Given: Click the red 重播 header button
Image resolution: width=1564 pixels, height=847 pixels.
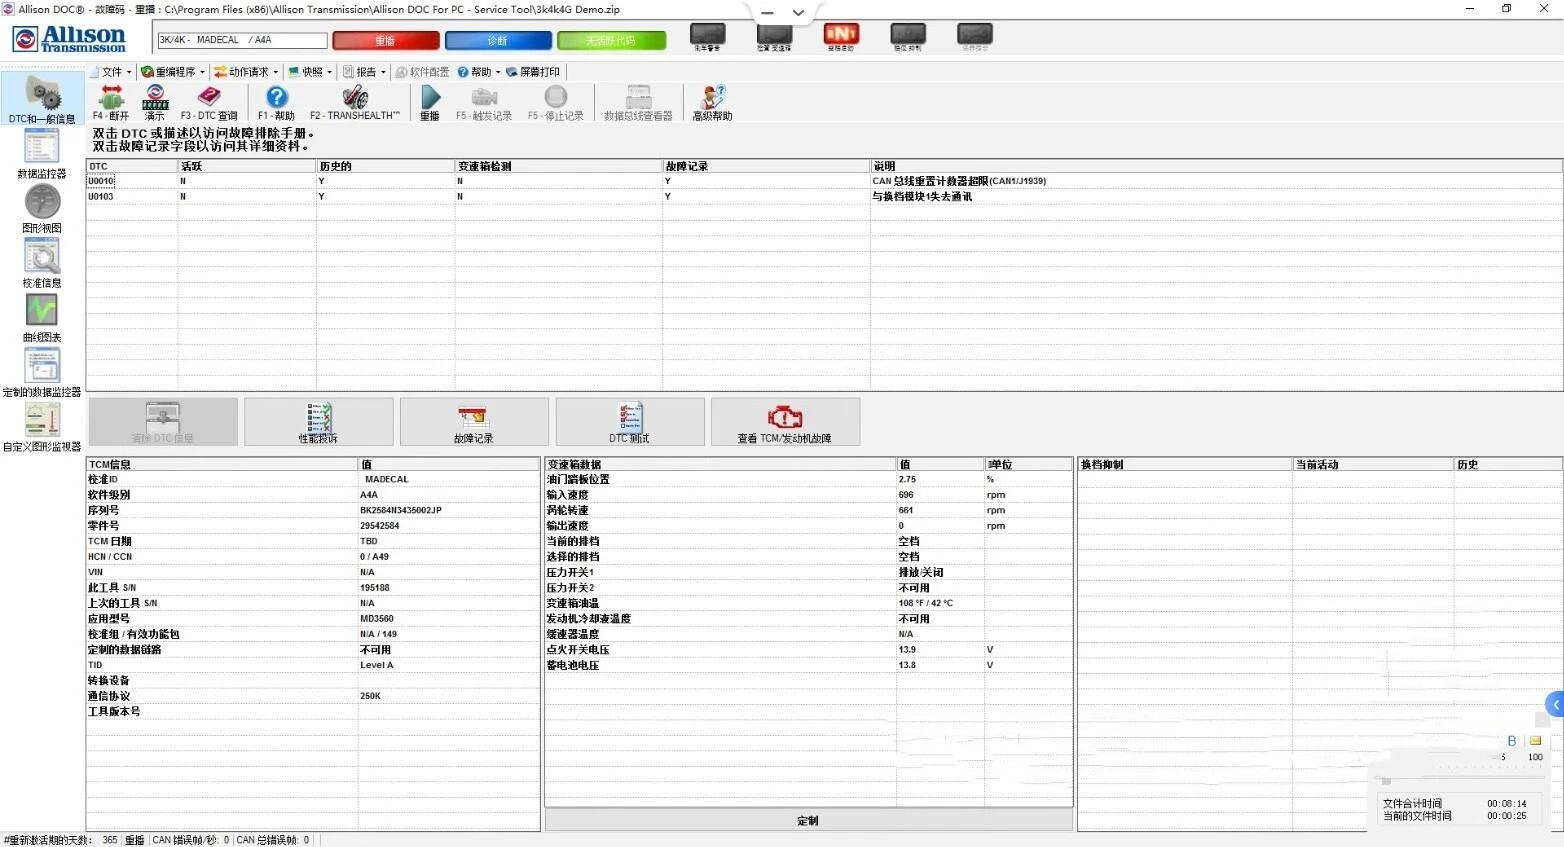Looking at the screenshot, I should tap(386, 41).
